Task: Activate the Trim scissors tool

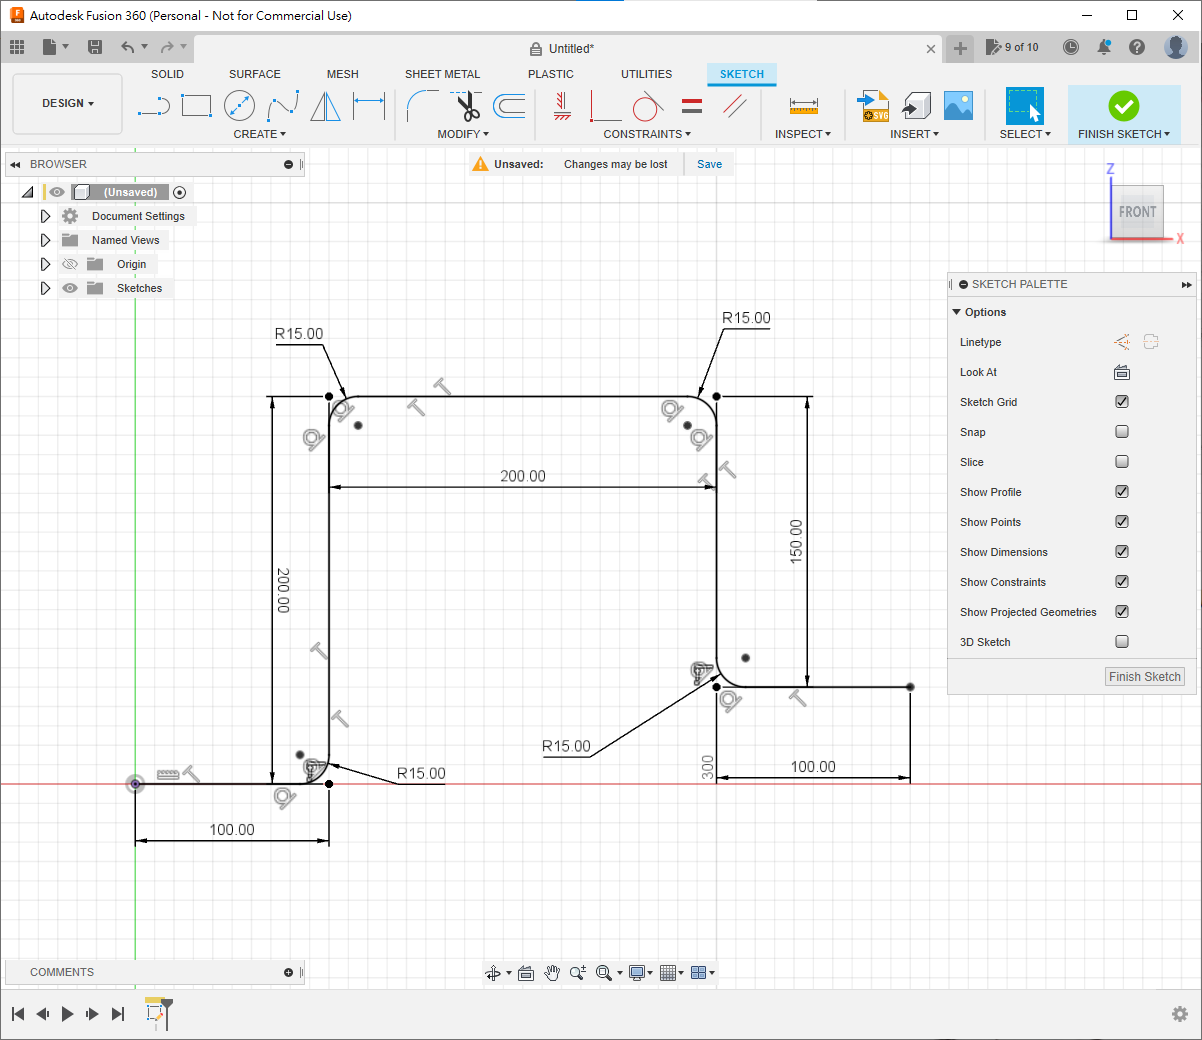Action: (467, 106)
